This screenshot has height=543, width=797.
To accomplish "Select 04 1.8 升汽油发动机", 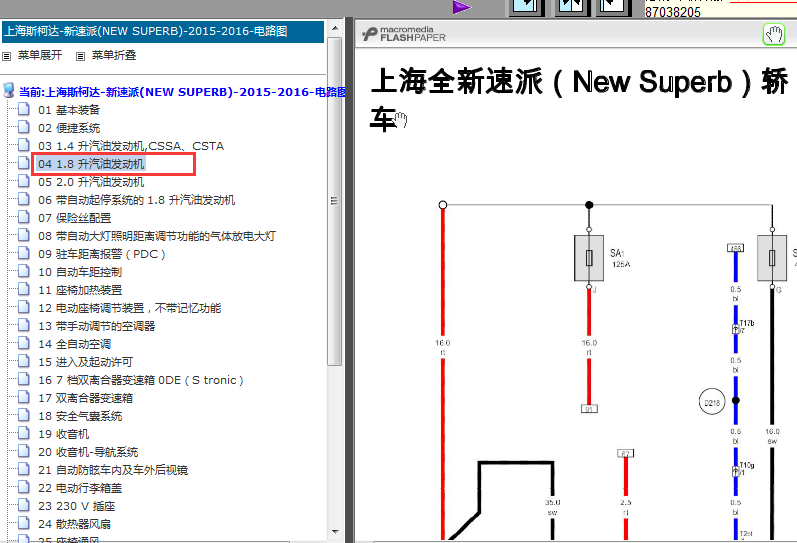I will 91,164.
